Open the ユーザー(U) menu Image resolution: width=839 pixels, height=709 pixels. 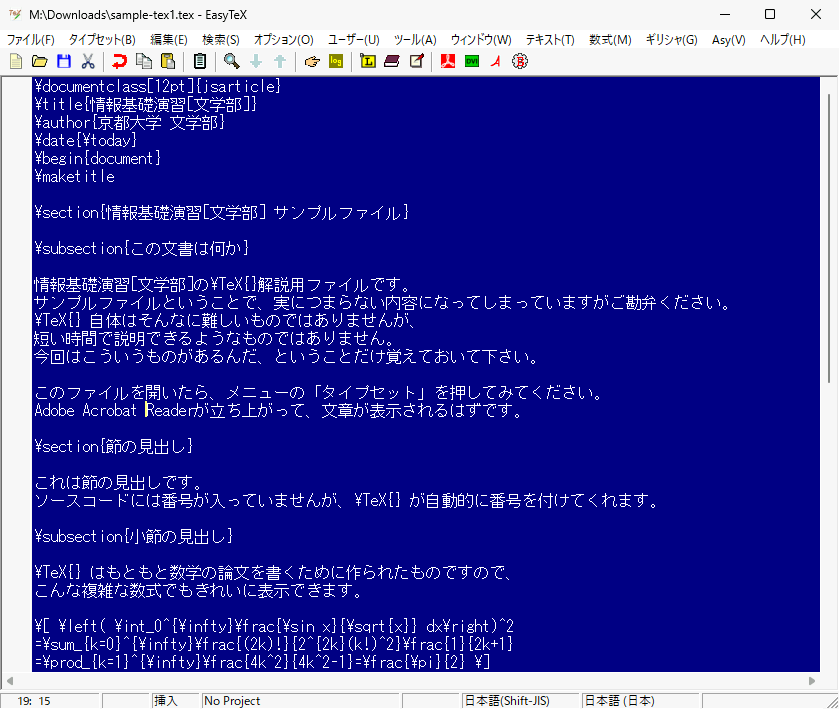coord(354,40)
